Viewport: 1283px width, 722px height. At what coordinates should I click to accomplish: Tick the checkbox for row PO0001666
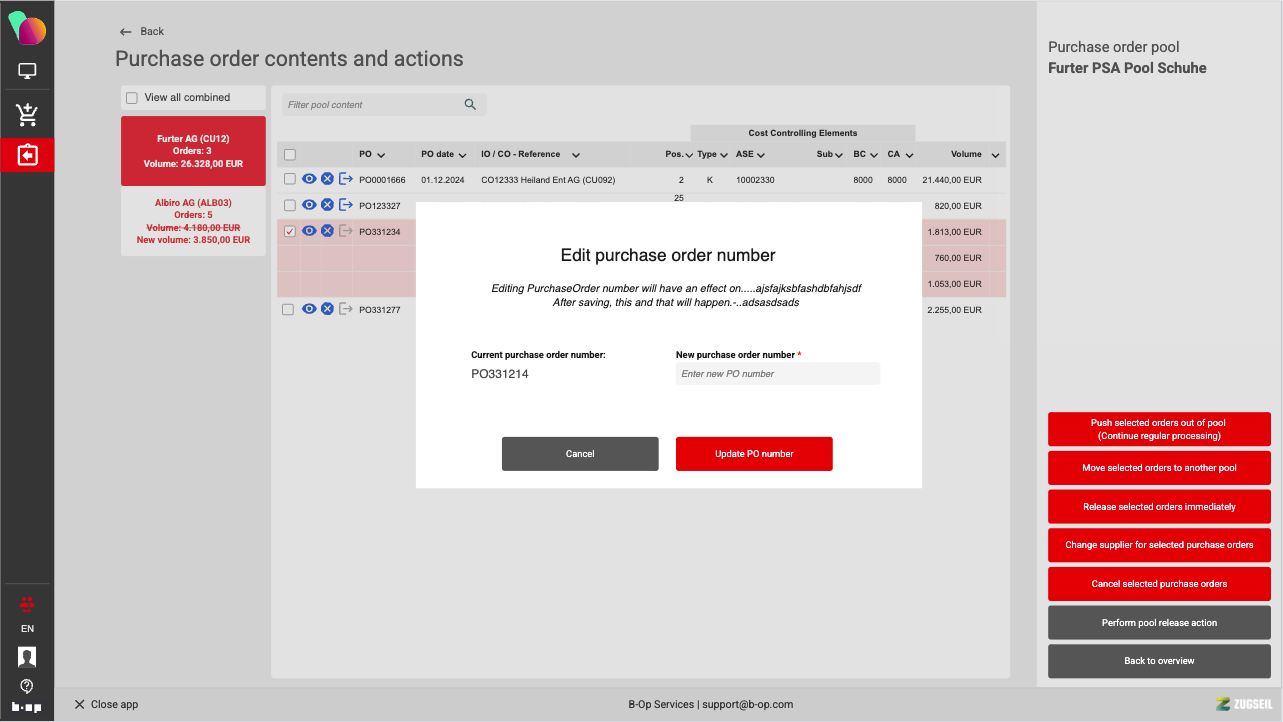coord(289,179)
